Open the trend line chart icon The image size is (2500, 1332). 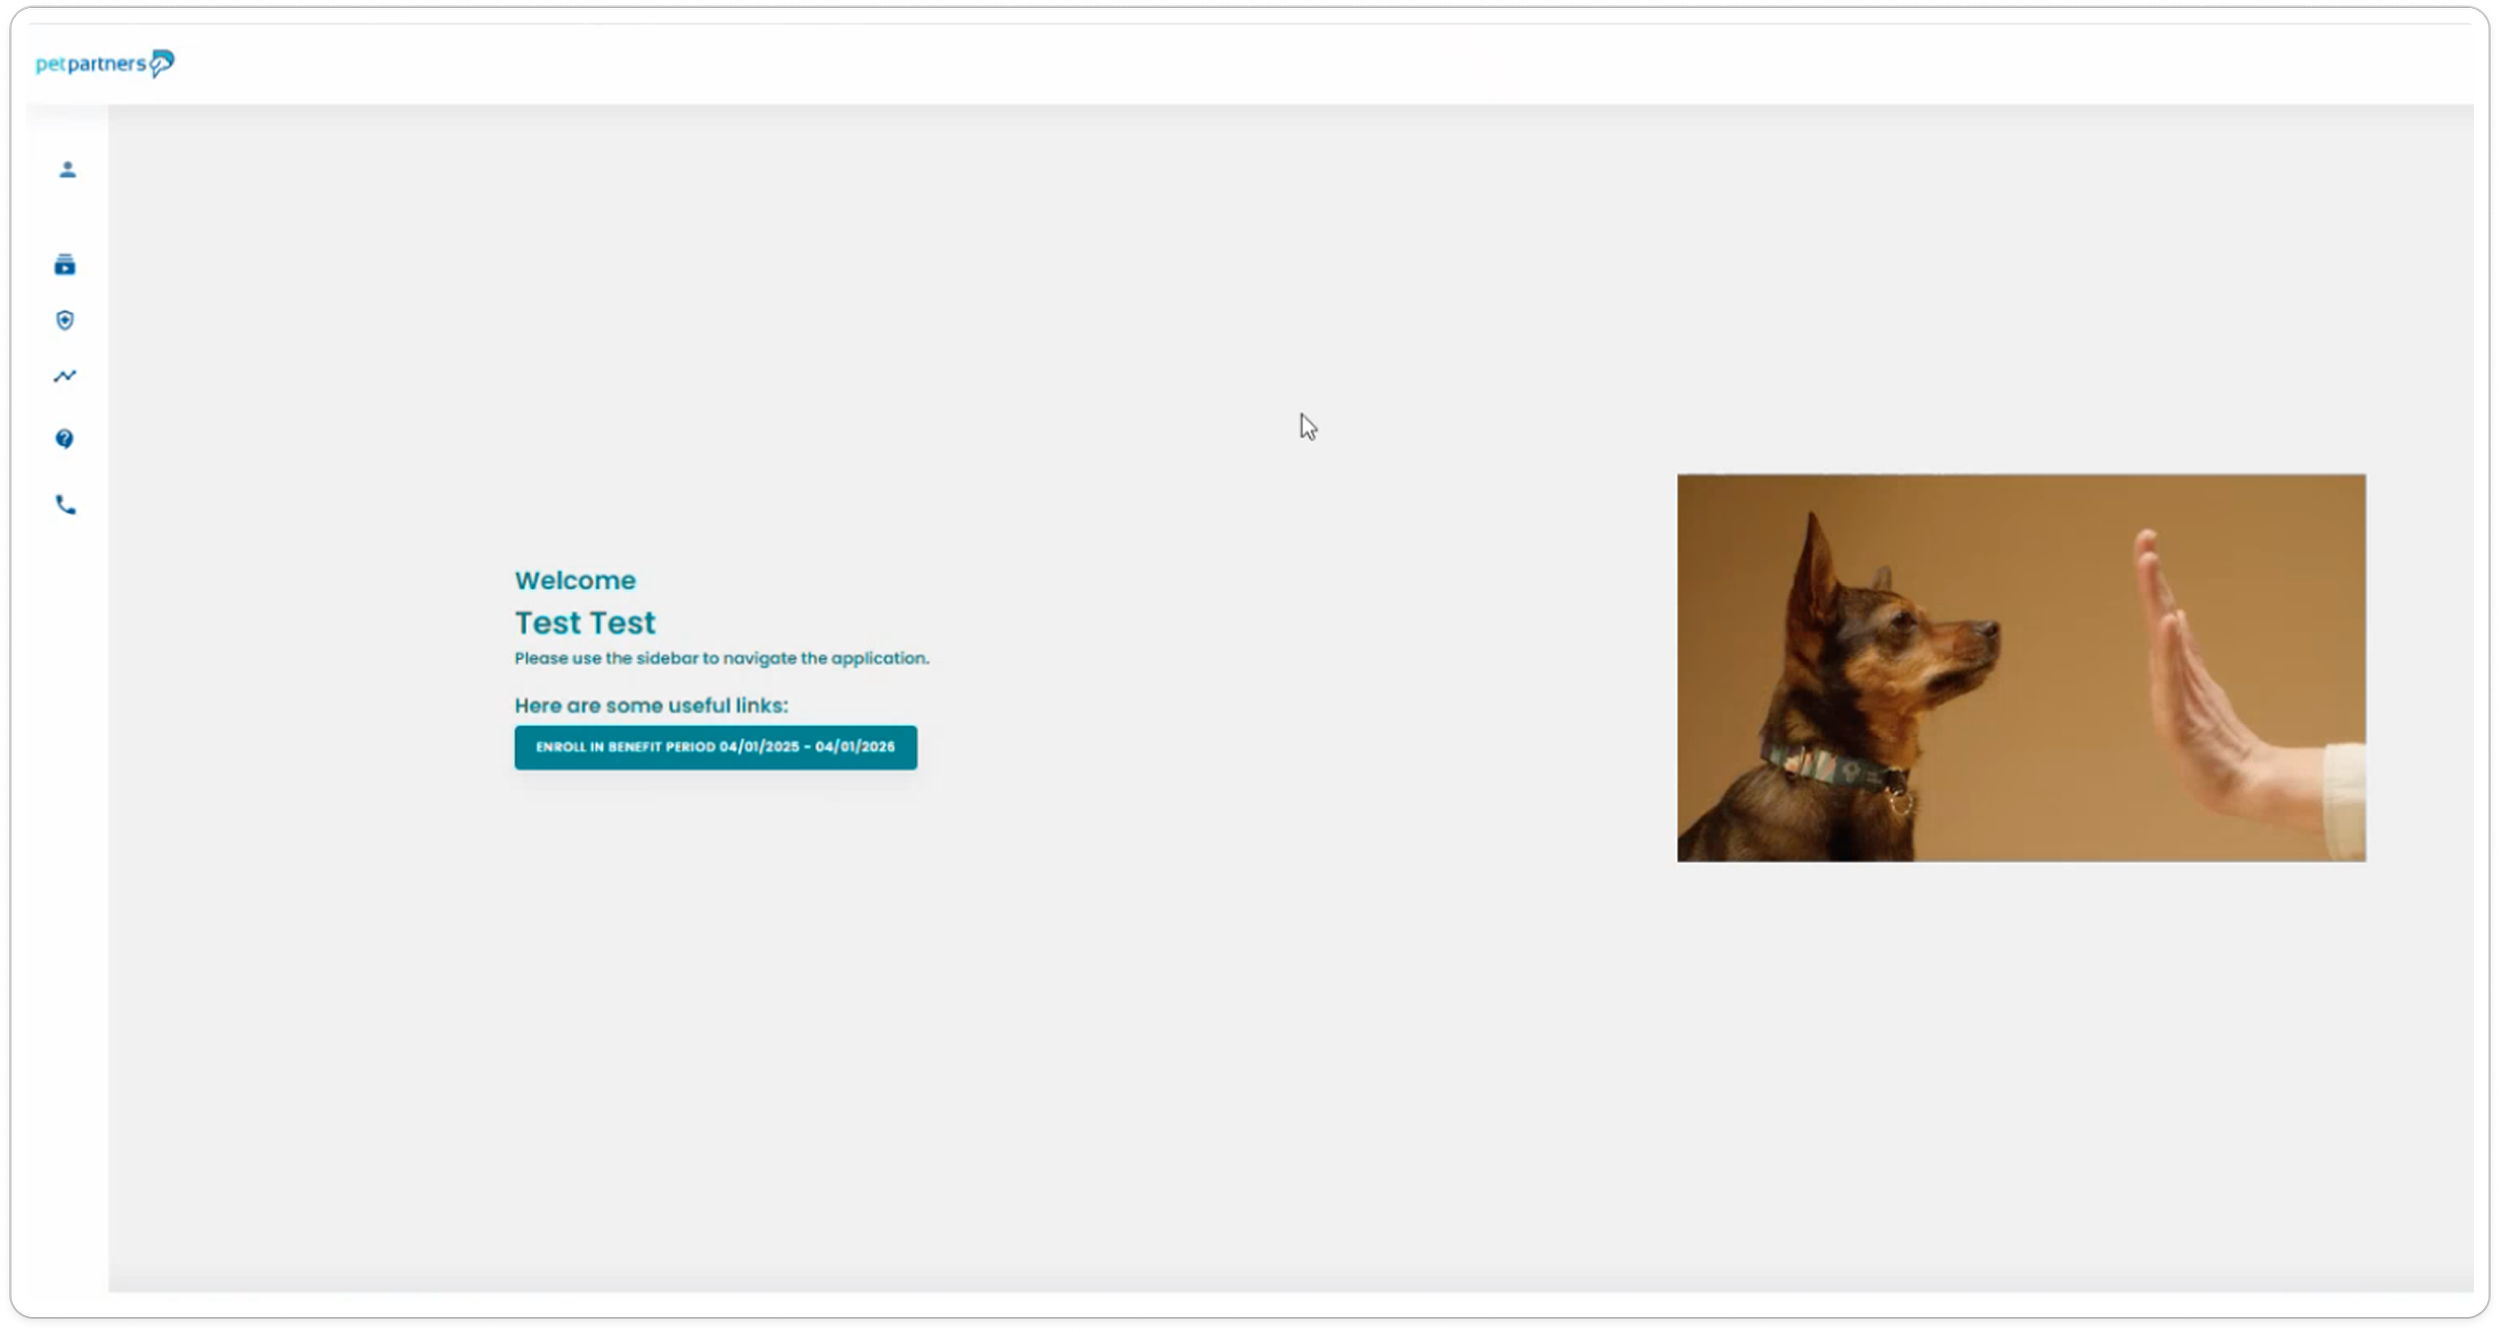(x=65, y=376)
